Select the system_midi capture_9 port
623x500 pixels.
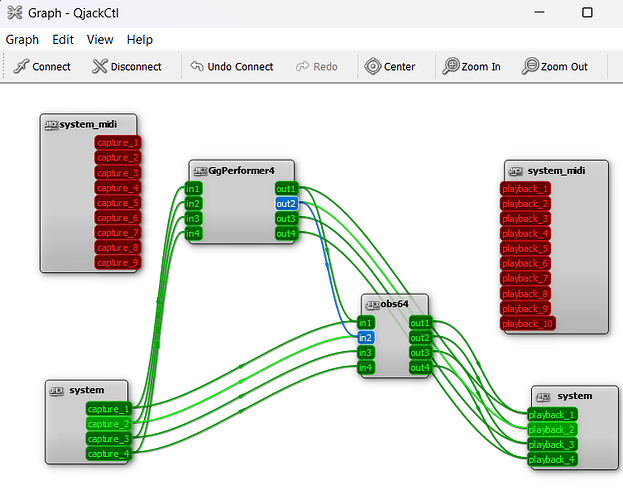(x=118, y=263)
